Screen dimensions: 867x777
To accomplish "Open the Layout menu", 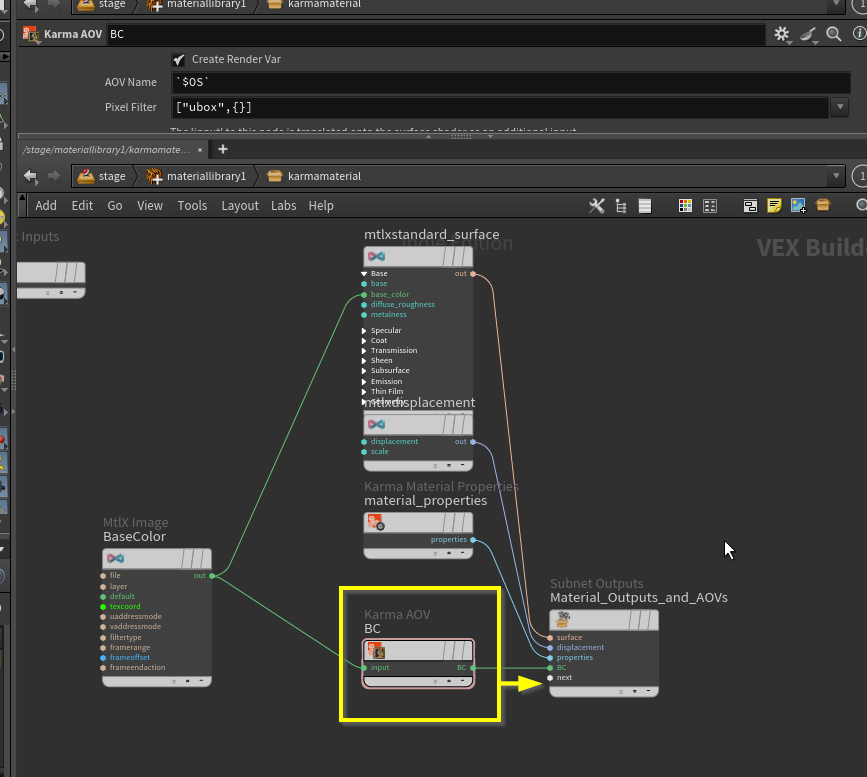I will click(240, 206).
